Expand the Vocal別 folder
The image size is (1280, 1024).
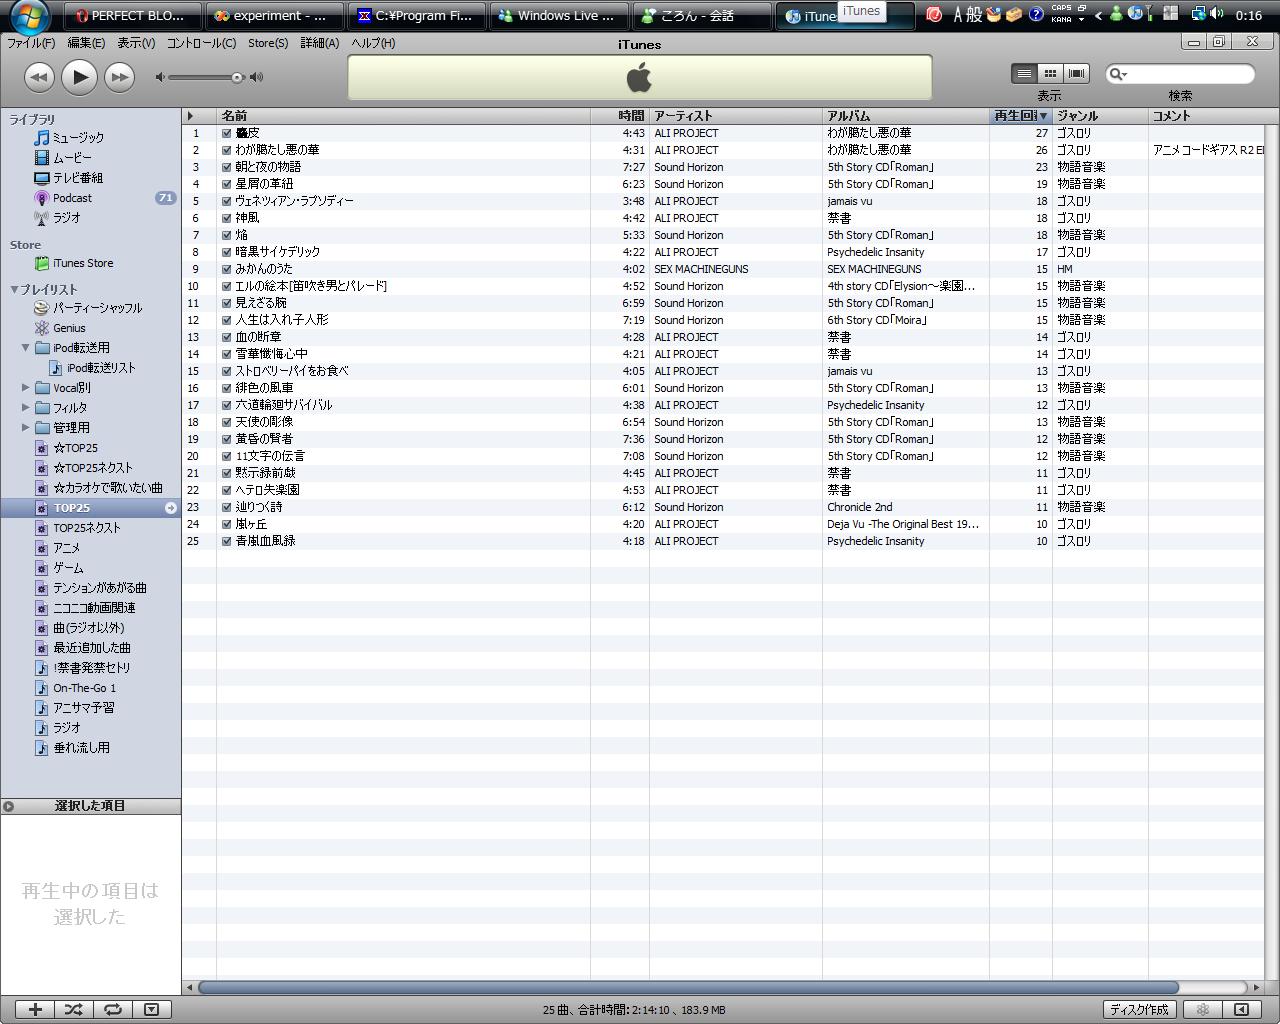point(26,388)
